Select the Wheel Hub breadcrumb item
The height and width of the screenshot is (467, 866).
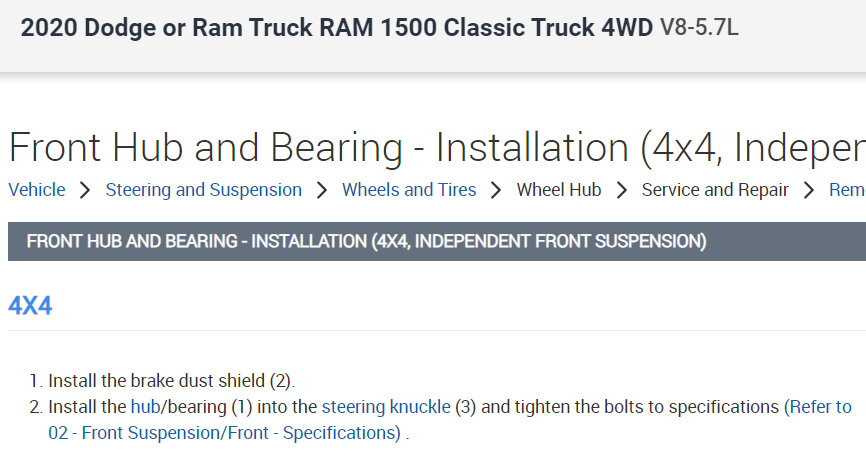pyautogui.click(x=559, y=190)
